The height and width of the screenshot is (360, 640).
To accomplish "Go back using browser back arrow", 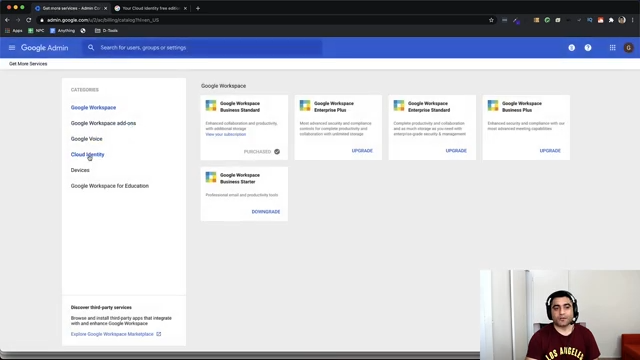I will (7, 20).
